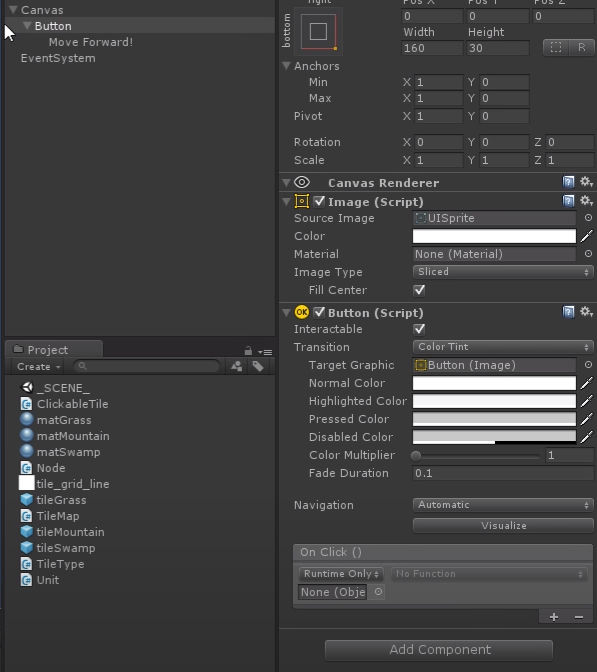This screenshot has height=672, width=597.
Task: Open Image Script help icon
Action: click(x=568, y=201)
